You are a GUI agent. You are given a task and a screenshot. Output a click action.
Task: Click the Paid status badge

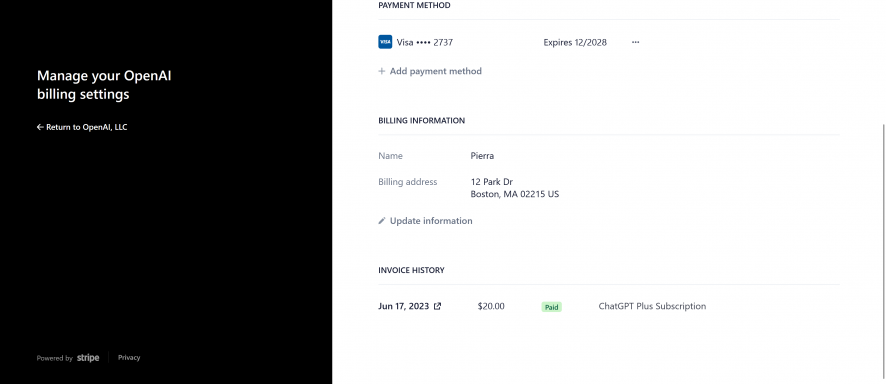(551, 307)
